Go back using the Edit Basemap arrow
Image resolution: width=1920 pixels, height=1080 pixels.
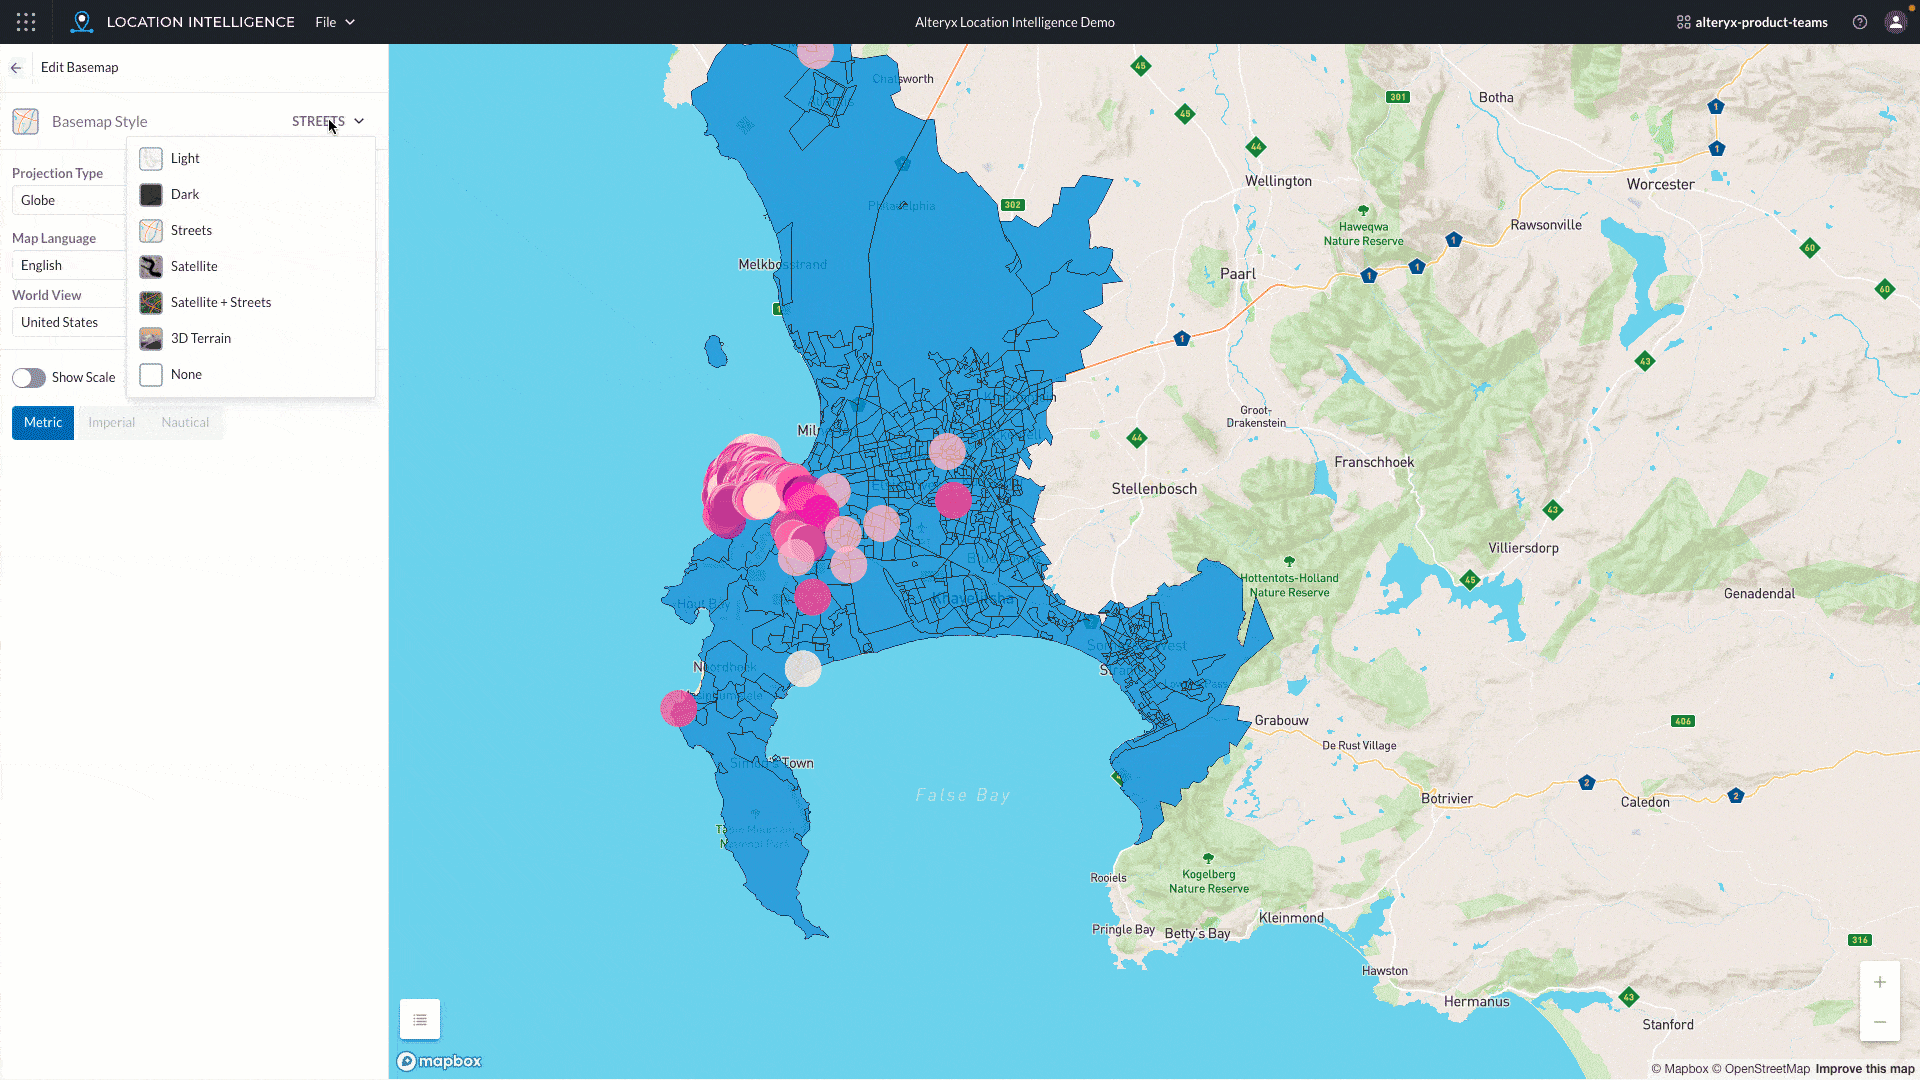[16, 68]
